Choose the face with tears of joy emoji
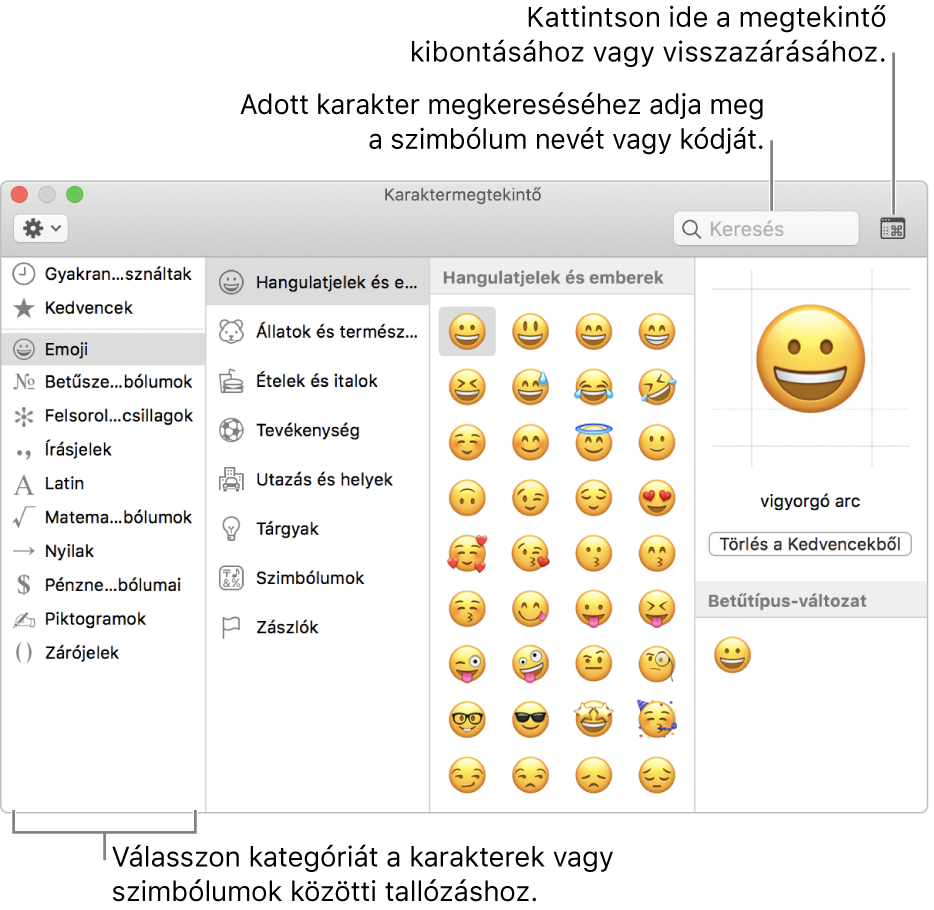934x910 pixels. (594, 387)
